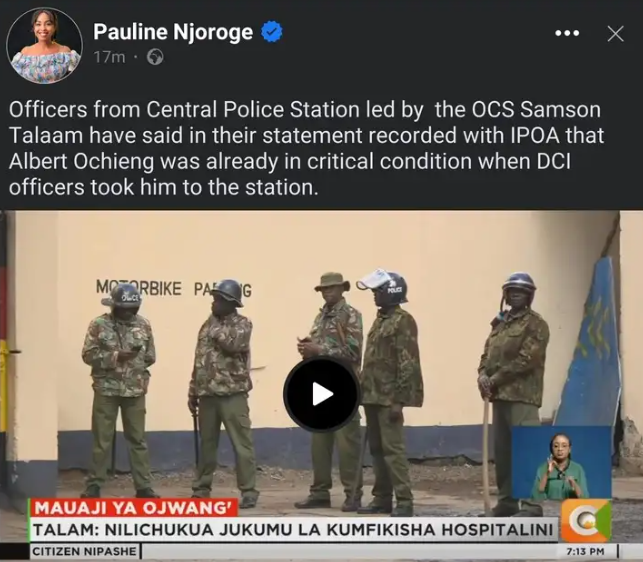643x562 pixels.
Task: Click the 17m post timestamp
Action: [x=109, y=57]
